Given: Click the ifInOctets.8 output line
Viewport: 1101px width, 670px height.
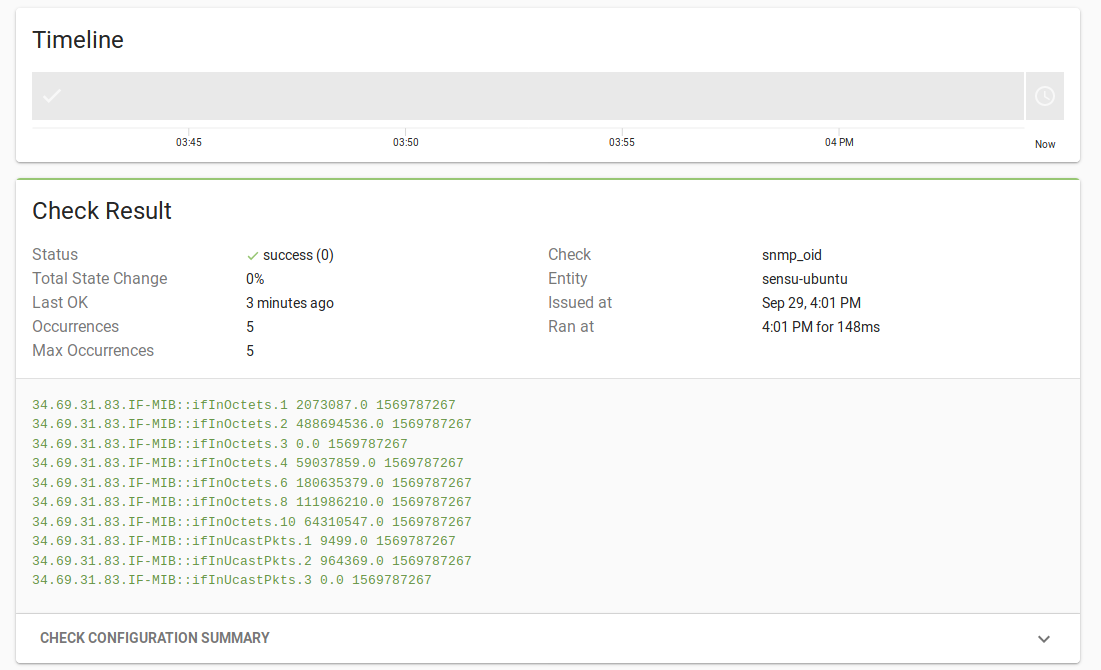Looking at the screenshot, I should pos(251,502).
